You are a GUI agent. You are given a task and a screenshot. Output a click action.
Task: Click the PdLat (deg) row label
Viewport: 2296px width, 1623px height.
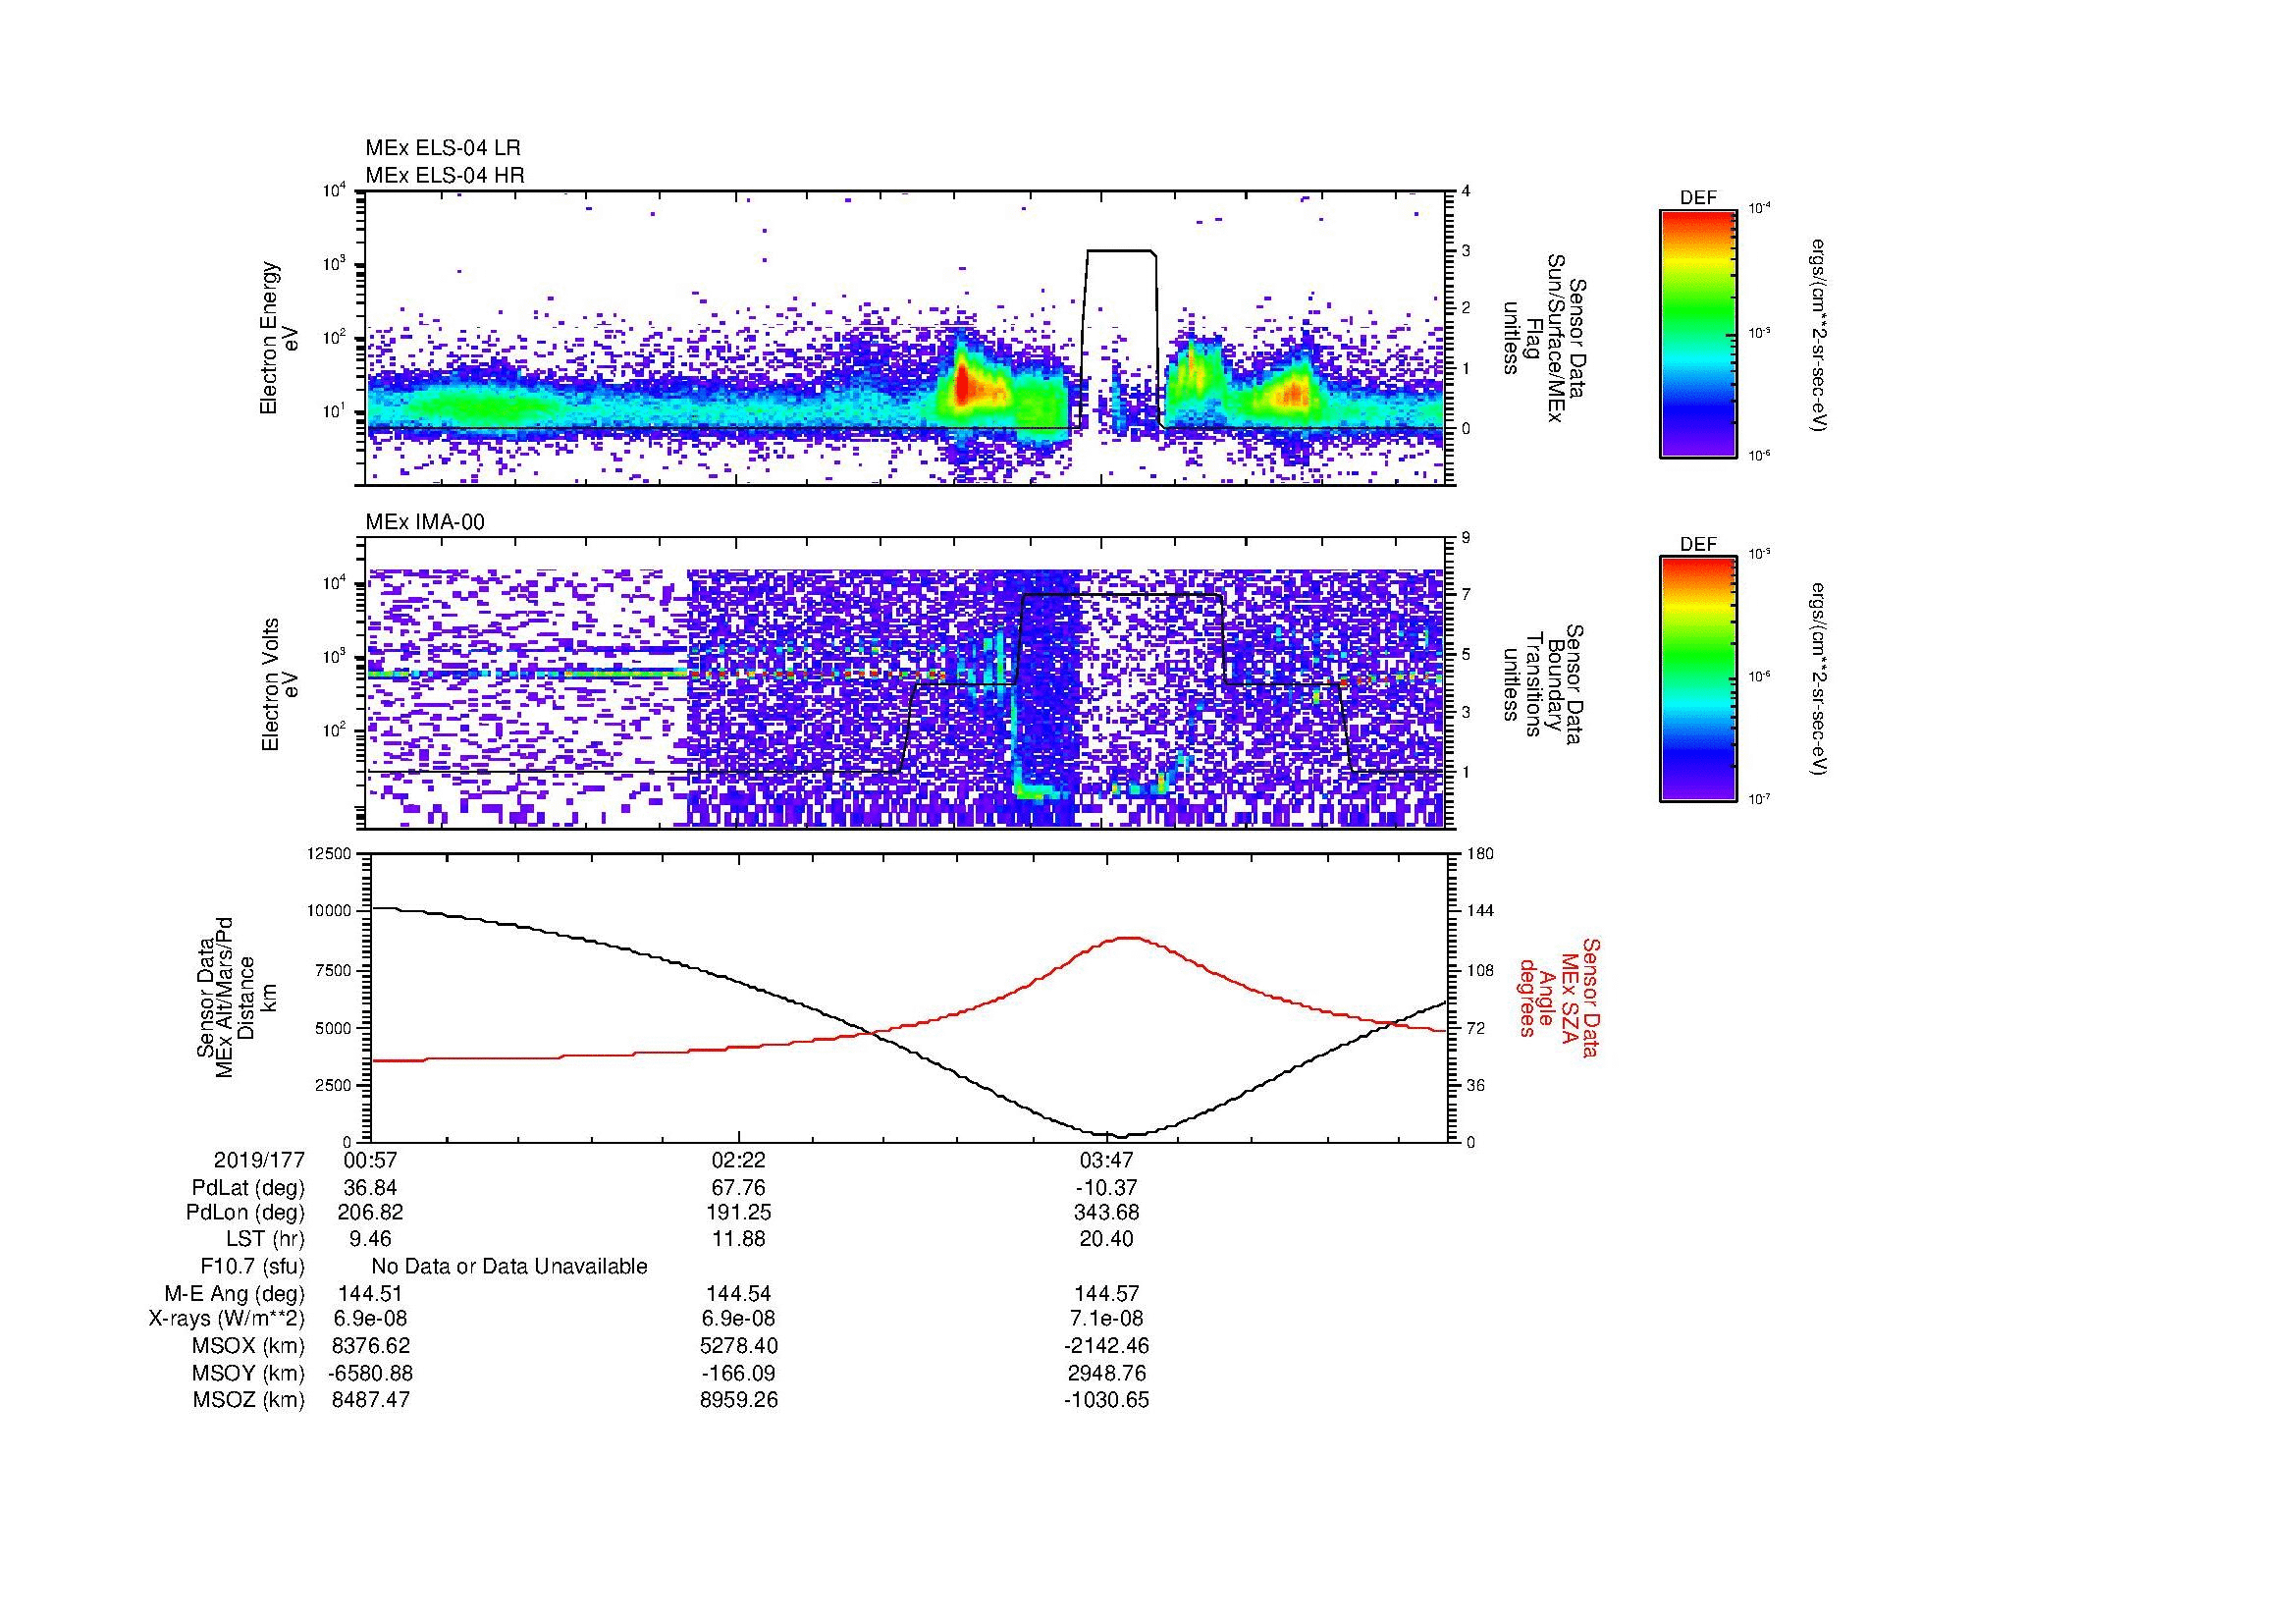click(249, 1188)
